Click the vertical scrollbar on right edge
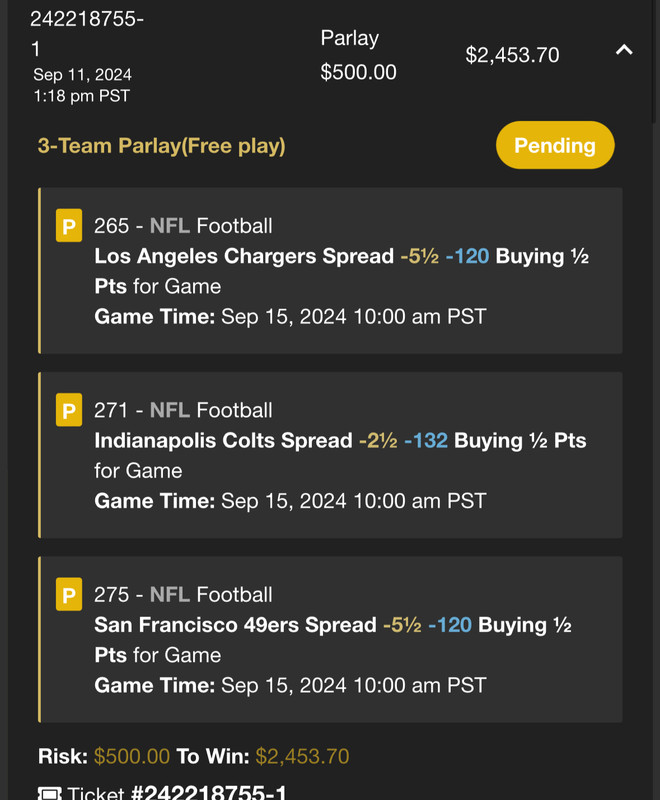This screenshot has height=800, width=660. [655, 61]
